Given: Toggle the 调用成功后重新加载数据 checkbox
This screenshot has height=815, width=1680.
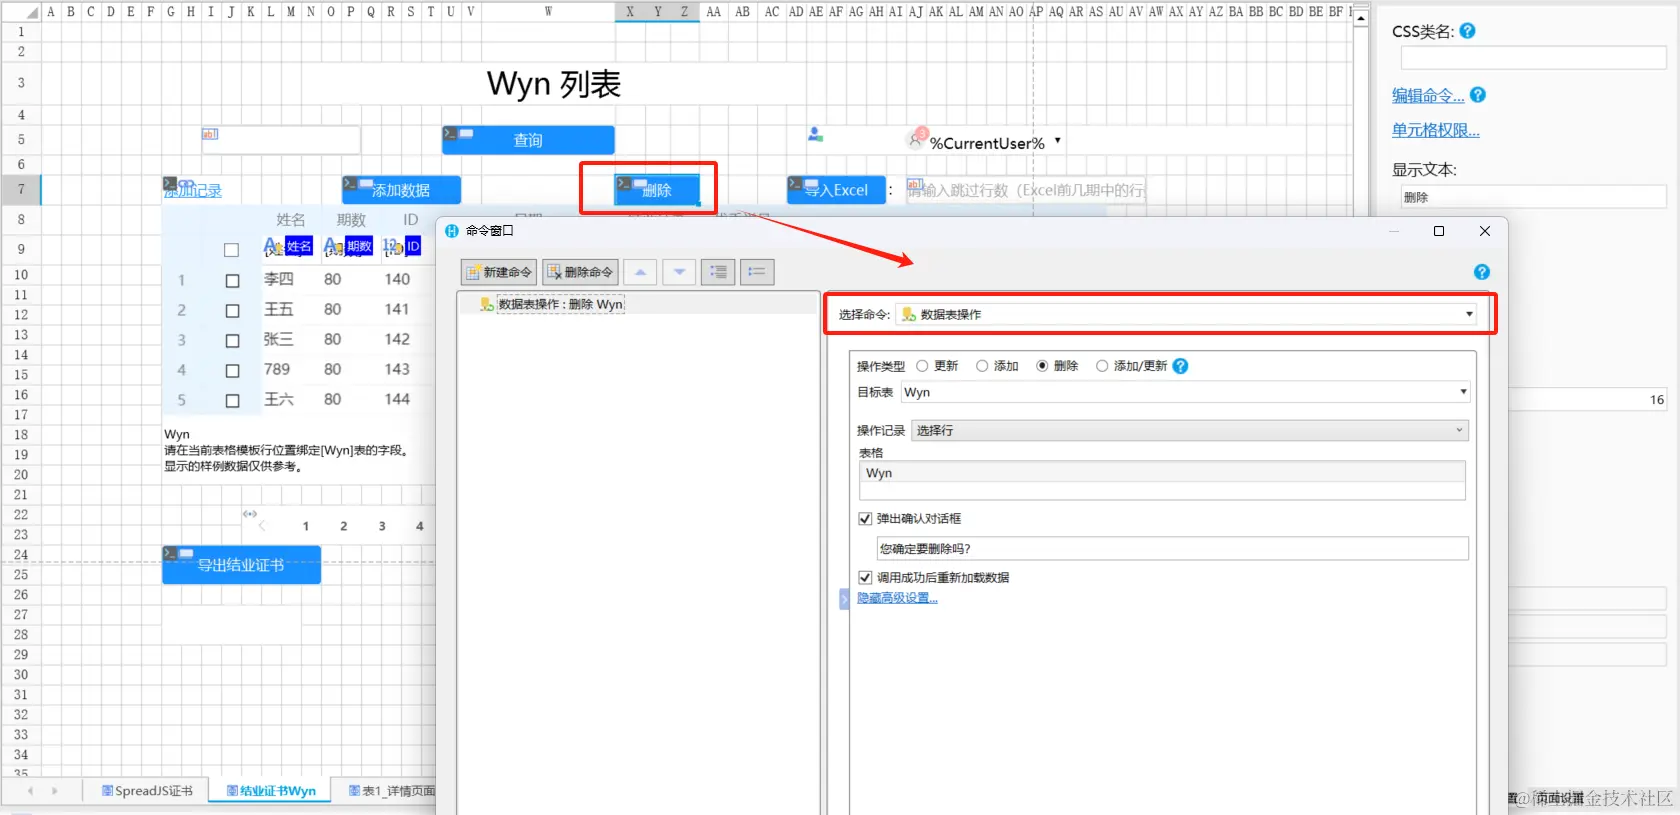Looking at the screenshot, I should click(865, 578).
